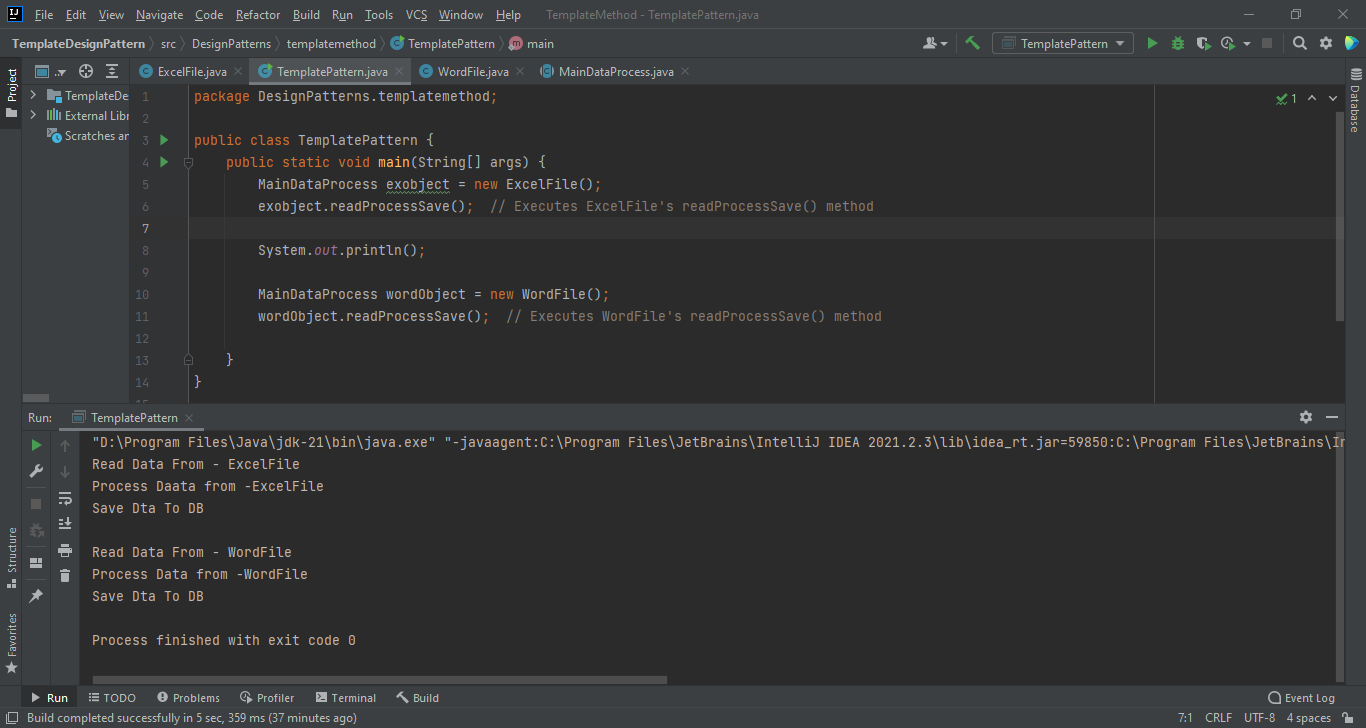Toggle the Project tool window stripe button
Image resolution: width=1366 pixels, height=728 pixels.
point(11,93)
